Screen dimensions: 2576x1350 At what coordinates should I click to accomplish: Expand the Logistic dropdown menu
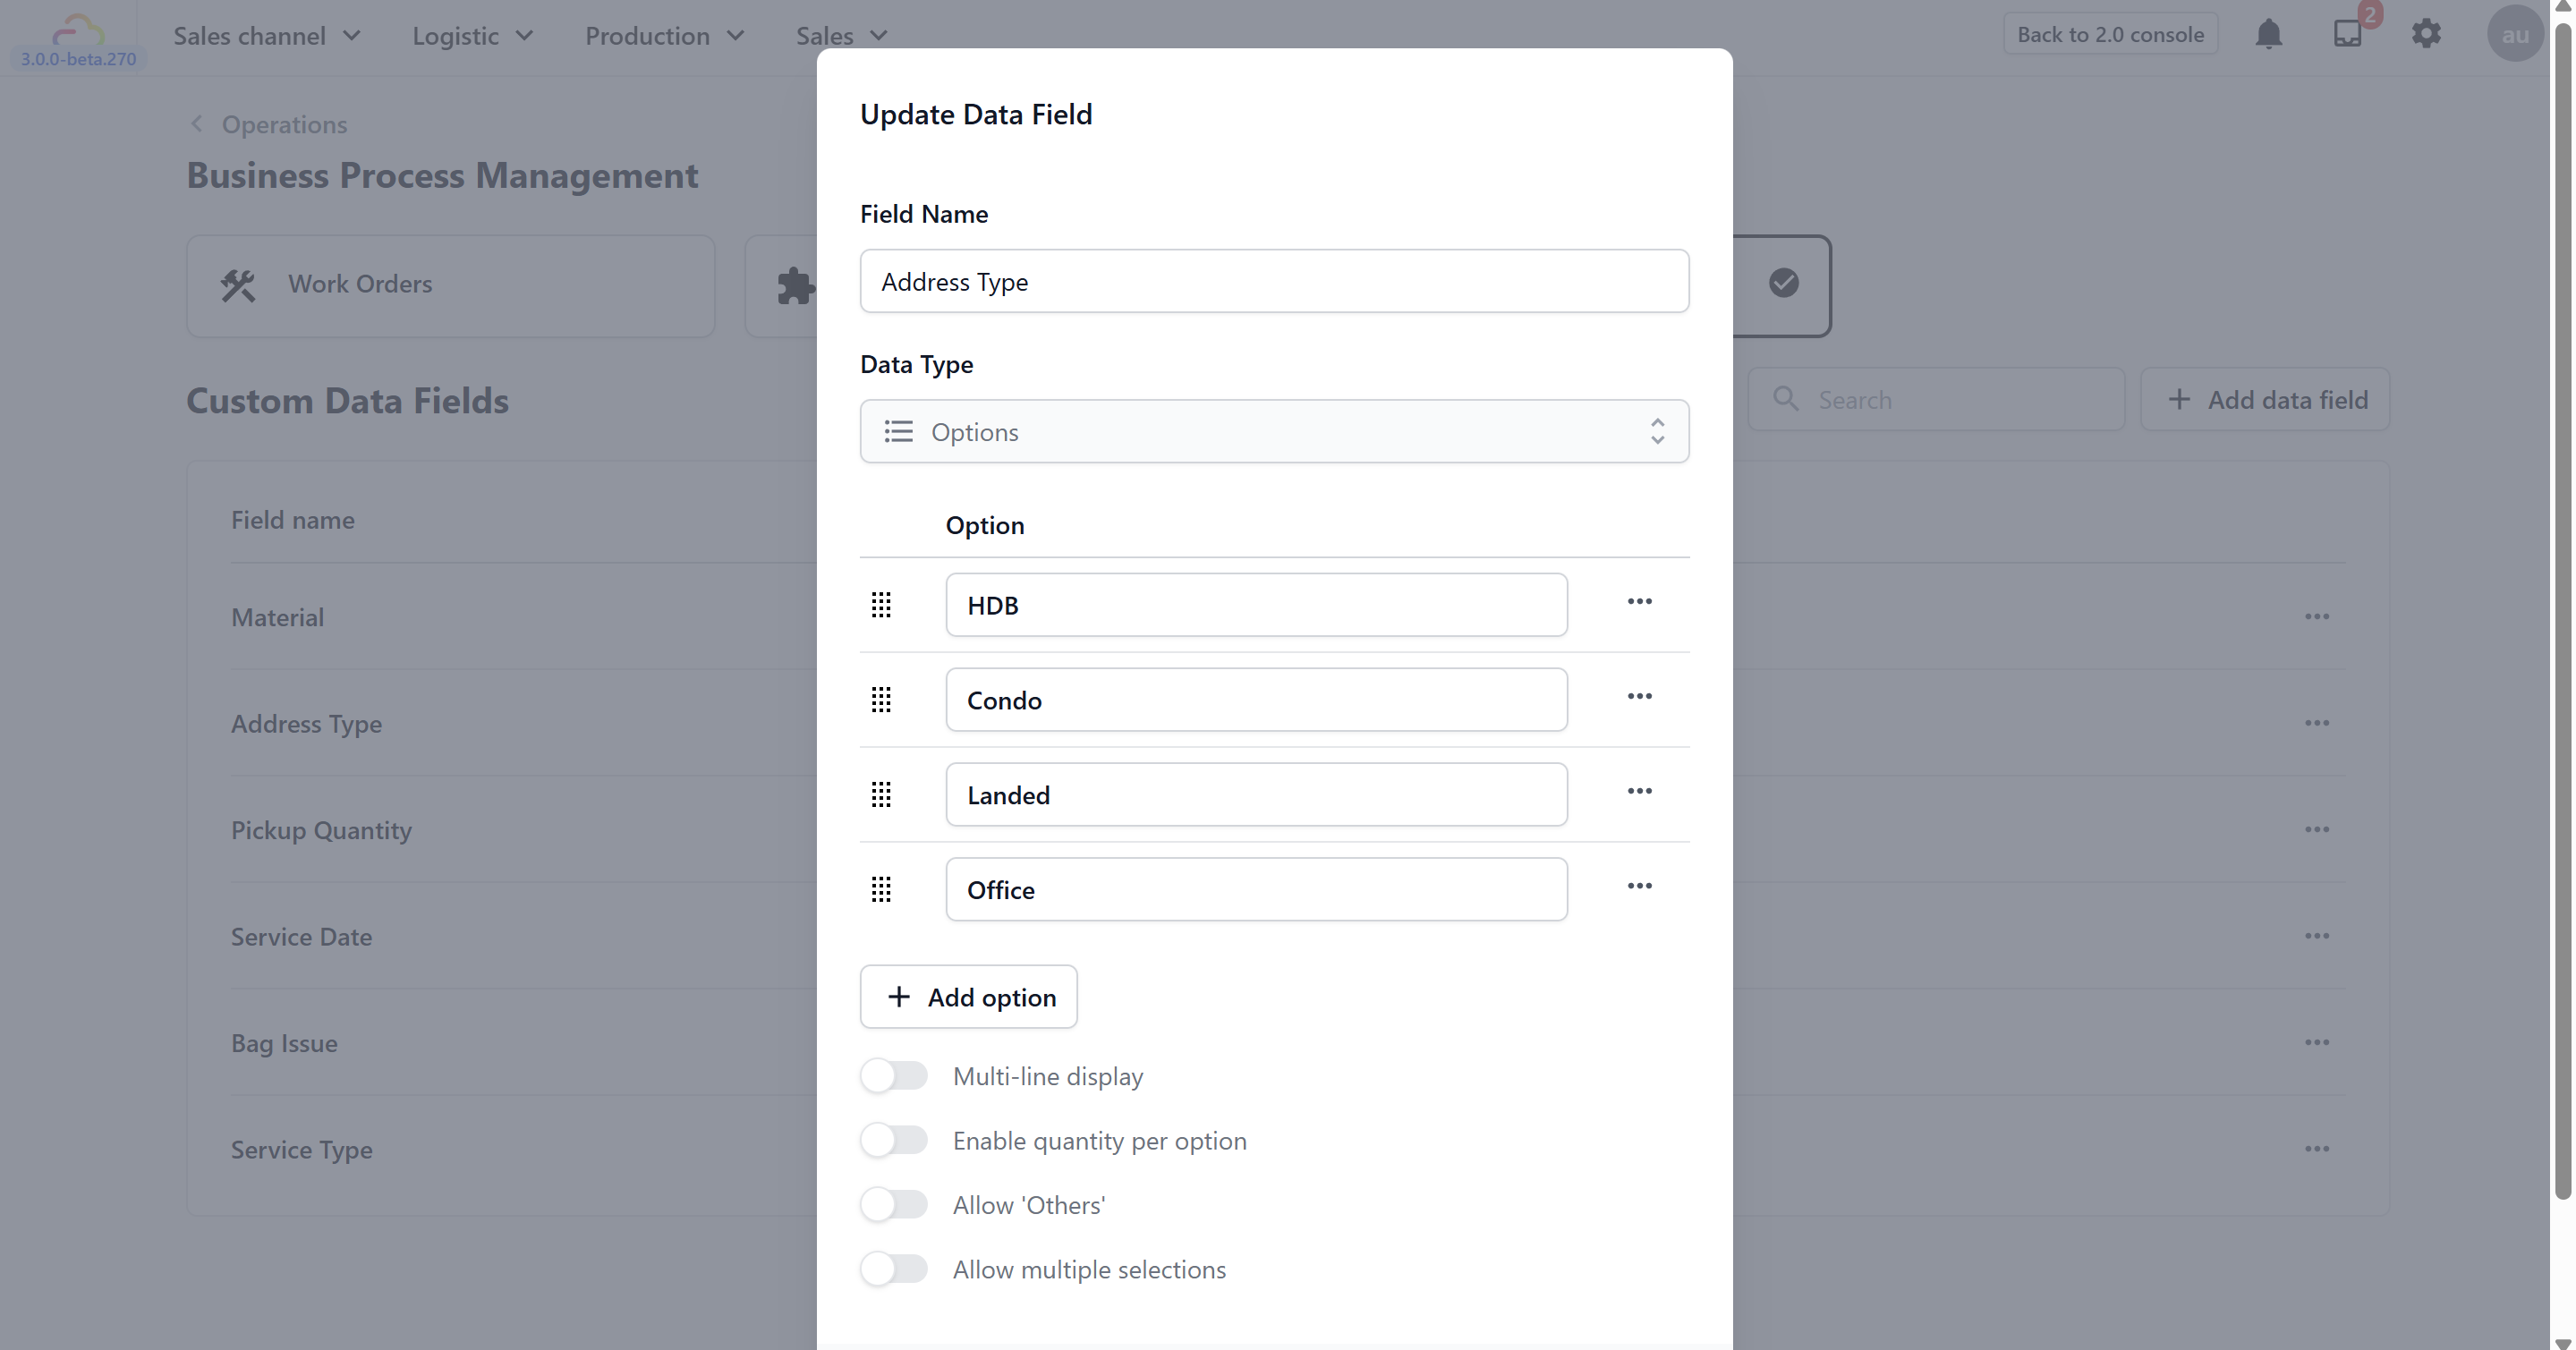(x=472, y=36)
